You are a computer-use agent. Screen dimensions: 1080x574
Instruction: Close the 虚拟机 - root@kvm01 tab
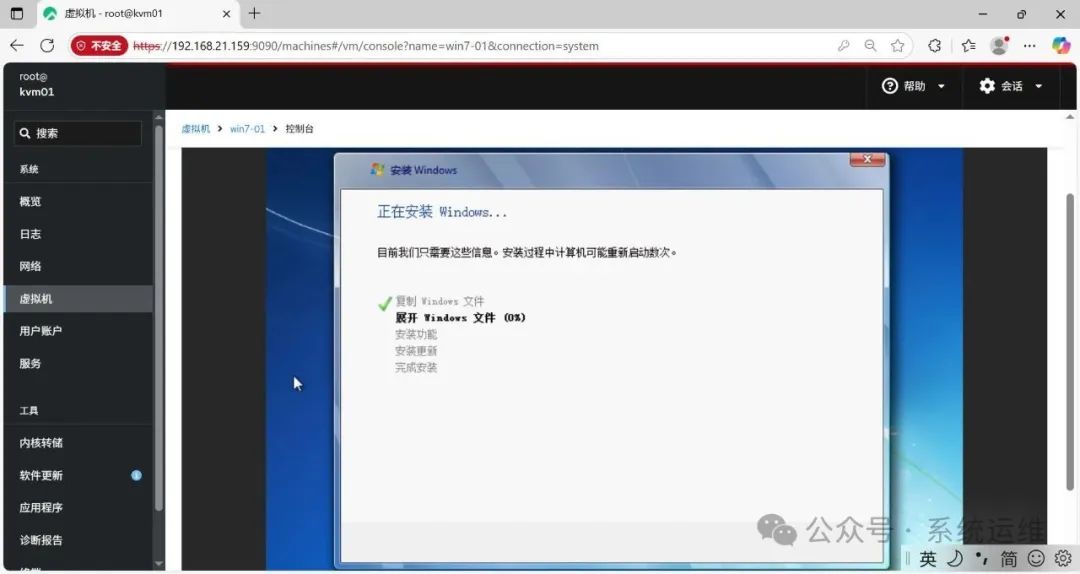click(226, 14)
